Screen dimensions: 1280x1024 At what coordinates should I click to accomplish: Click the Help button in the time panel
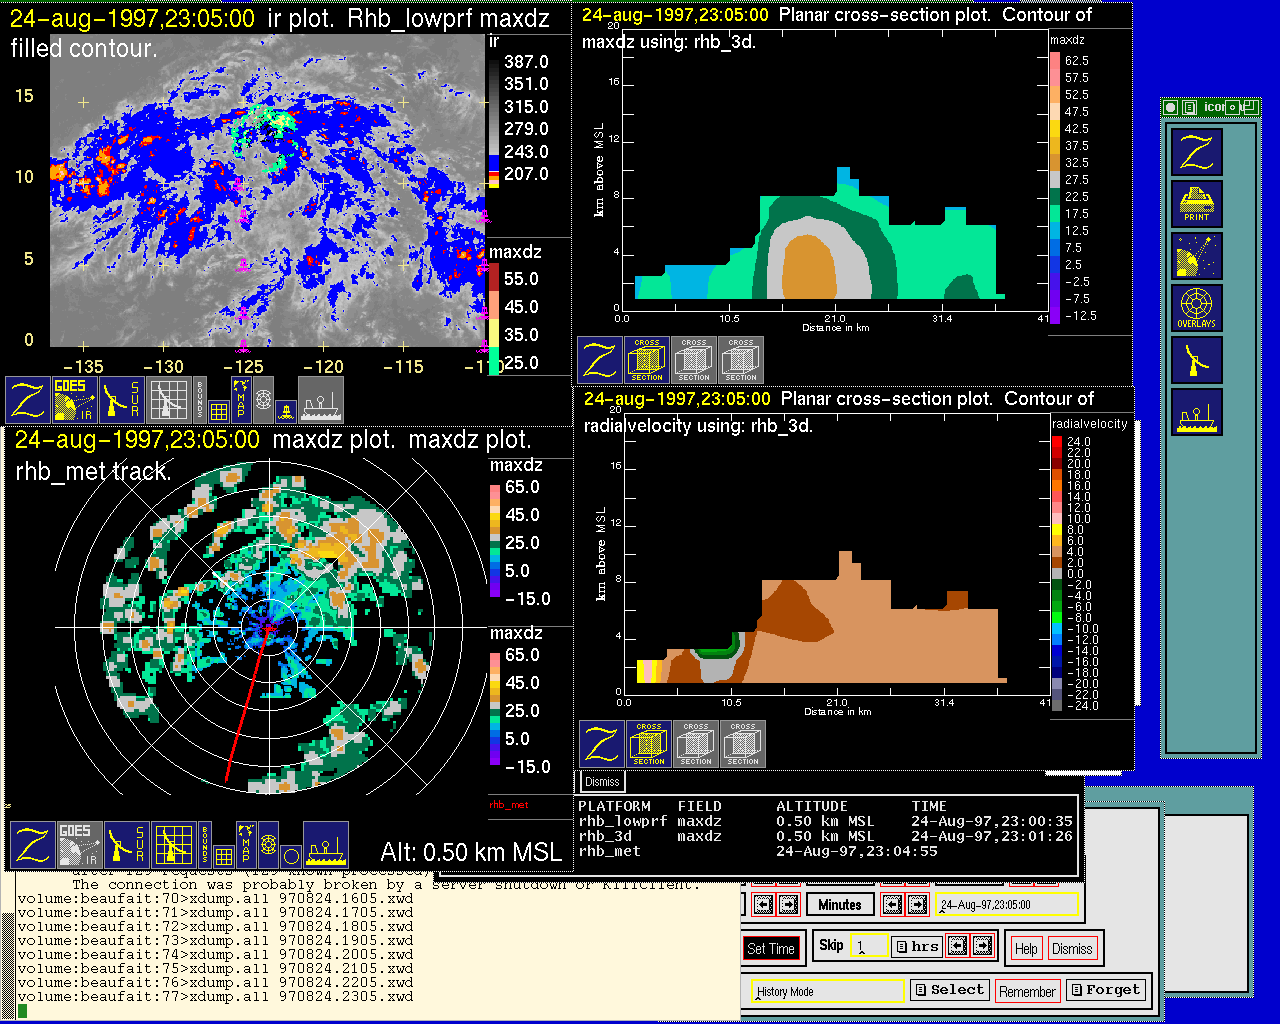(x=1026, y=949)
